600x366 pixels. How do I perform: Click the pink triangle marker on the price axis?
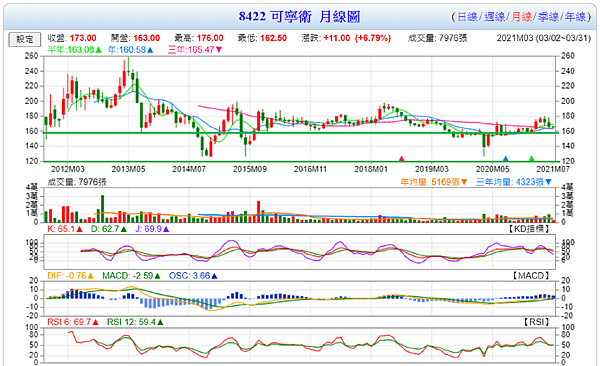tap(401, 158)
